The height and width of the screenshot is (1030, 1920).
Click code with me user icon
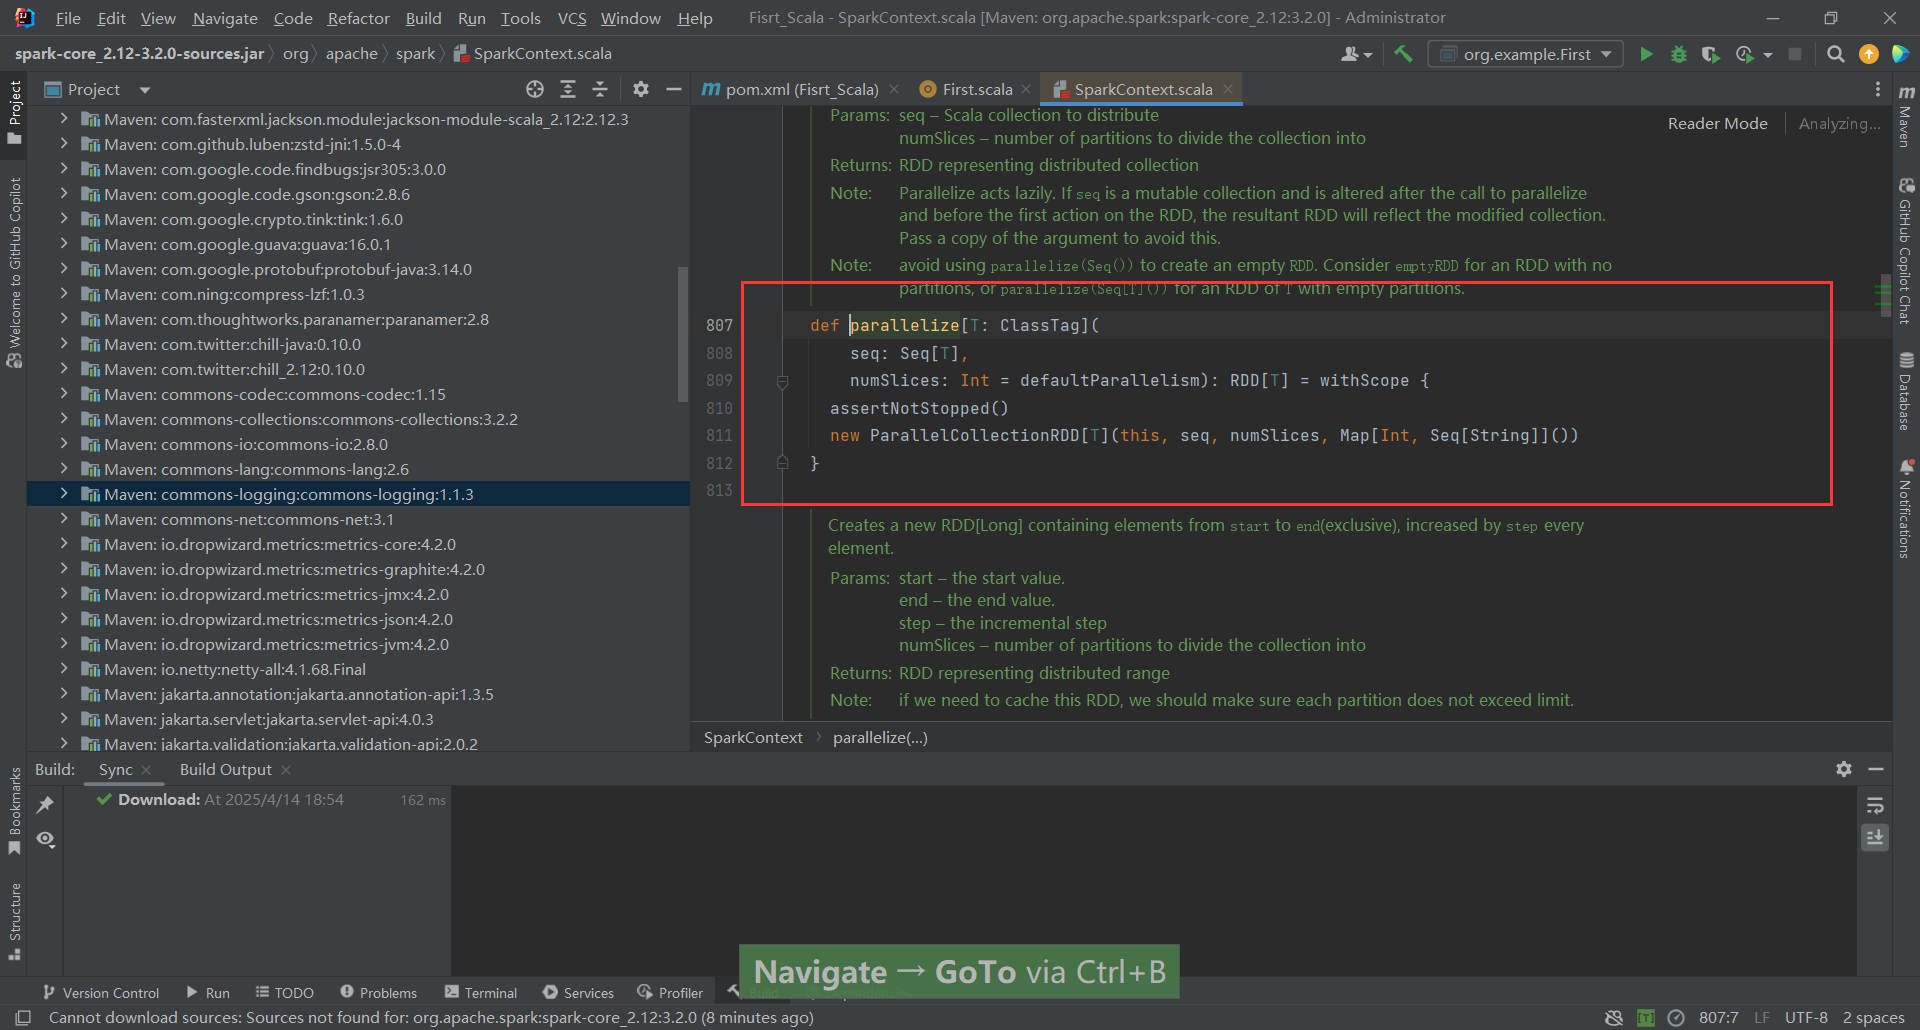[1356, 54]
